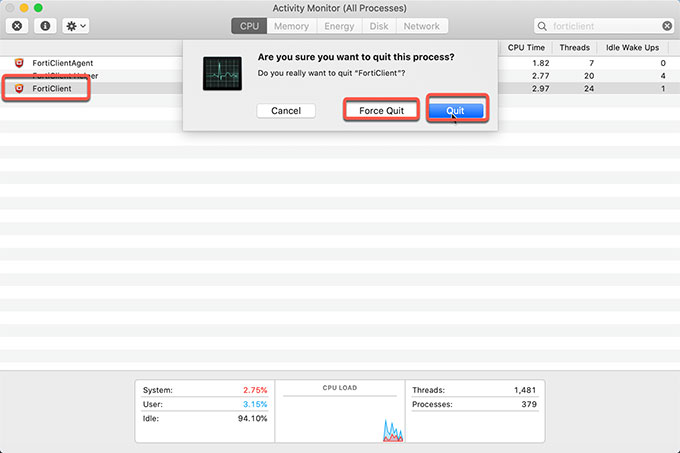680x453 pixels.
Task: Sort by the Idle Wake Ups column
Action: tap(635, 47)
